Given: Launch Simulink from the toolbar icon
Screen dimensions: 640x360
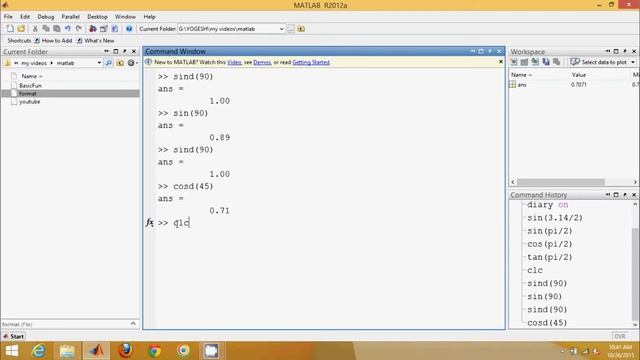Looking at the screenshot, I should [93, 29].
